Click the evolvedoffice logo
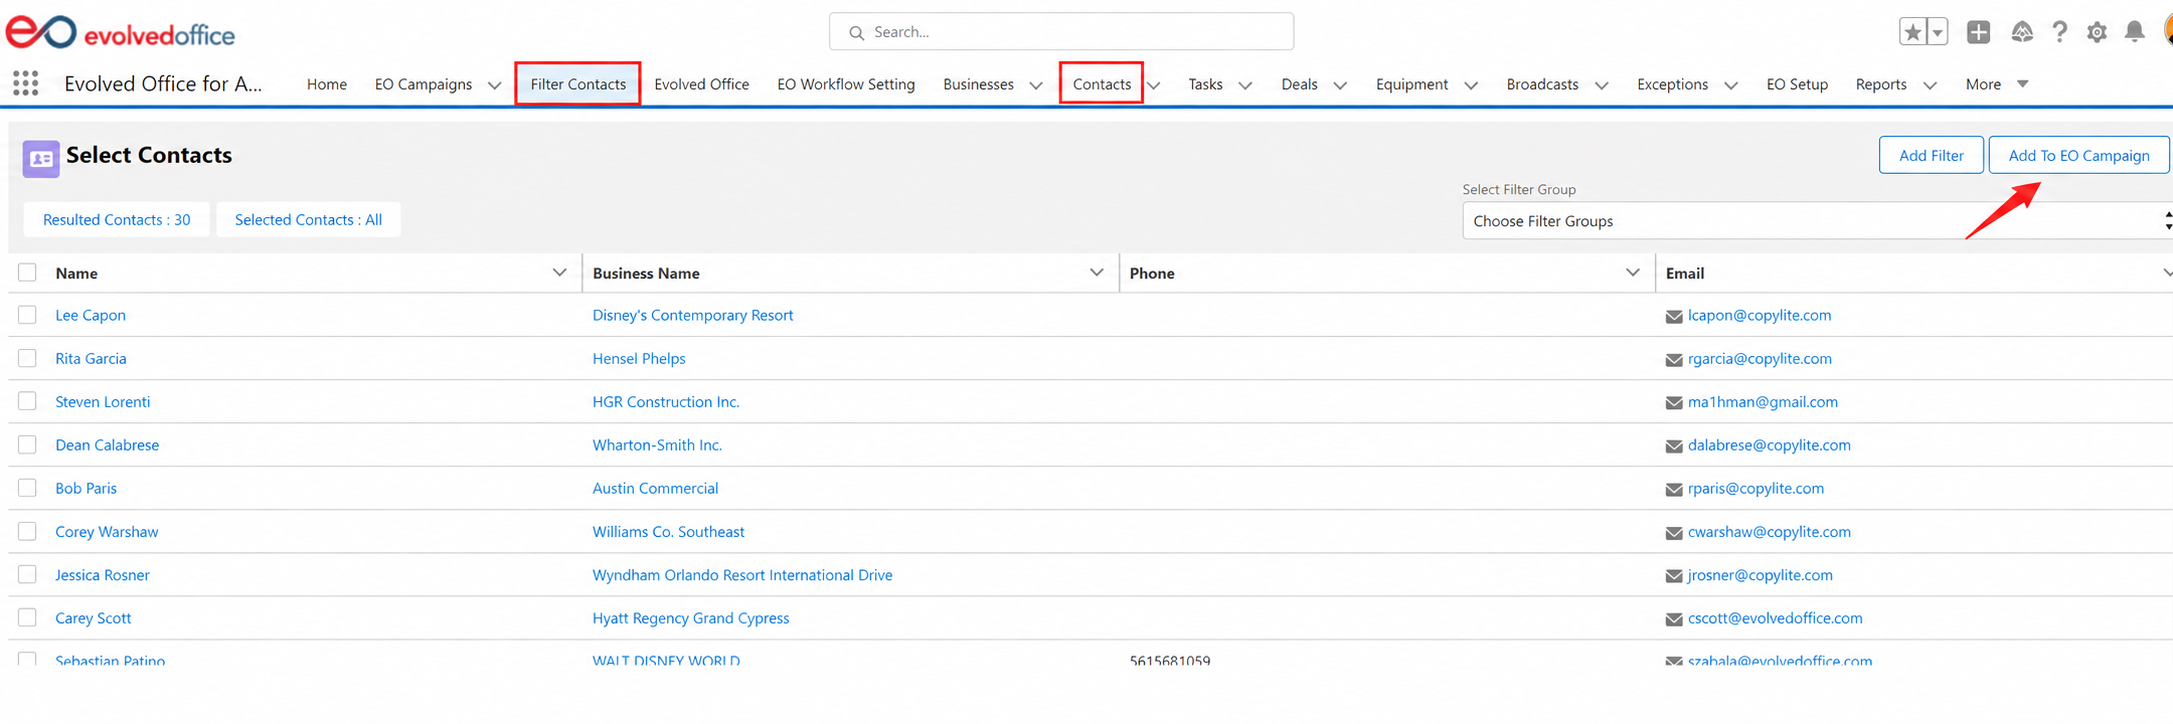This screenshot has width=2173, height=724. click(121, 33)
